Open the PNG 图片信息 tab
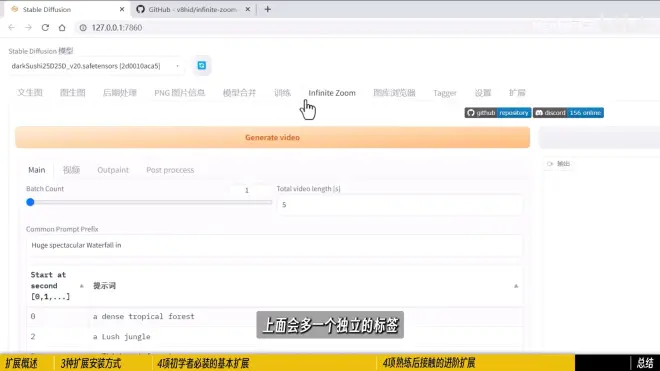Image resolution: width=660 pixels, height=371 pixels. (180, 93)
